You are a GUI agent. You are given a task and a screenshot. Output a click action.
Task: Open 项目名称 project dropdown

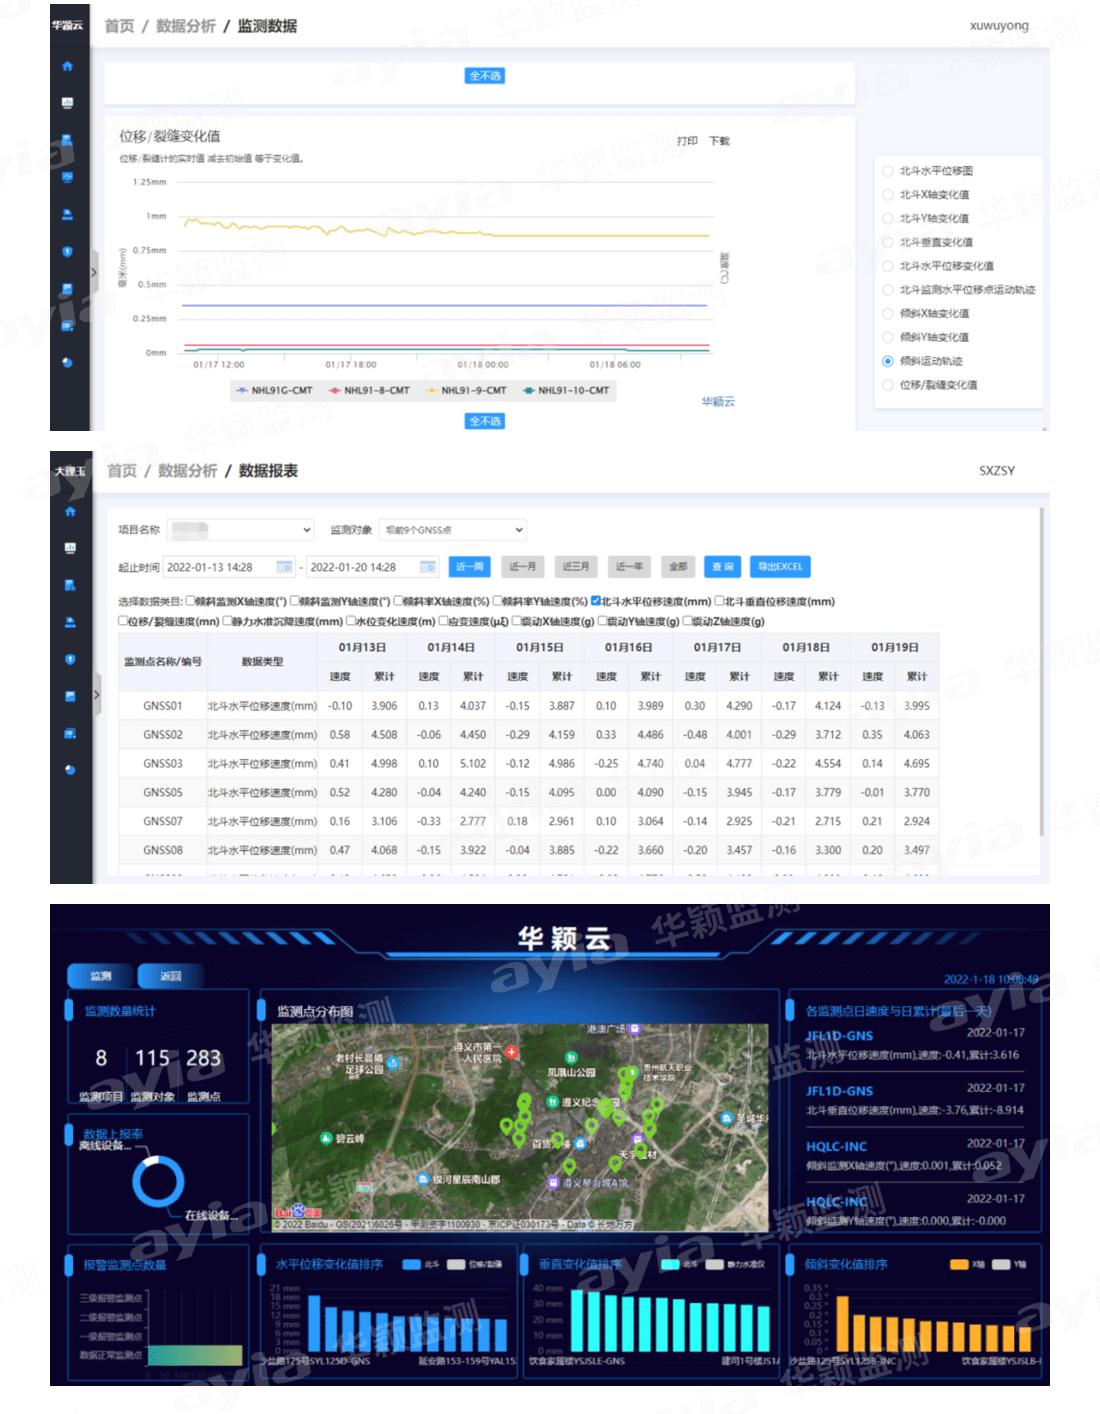241,530
